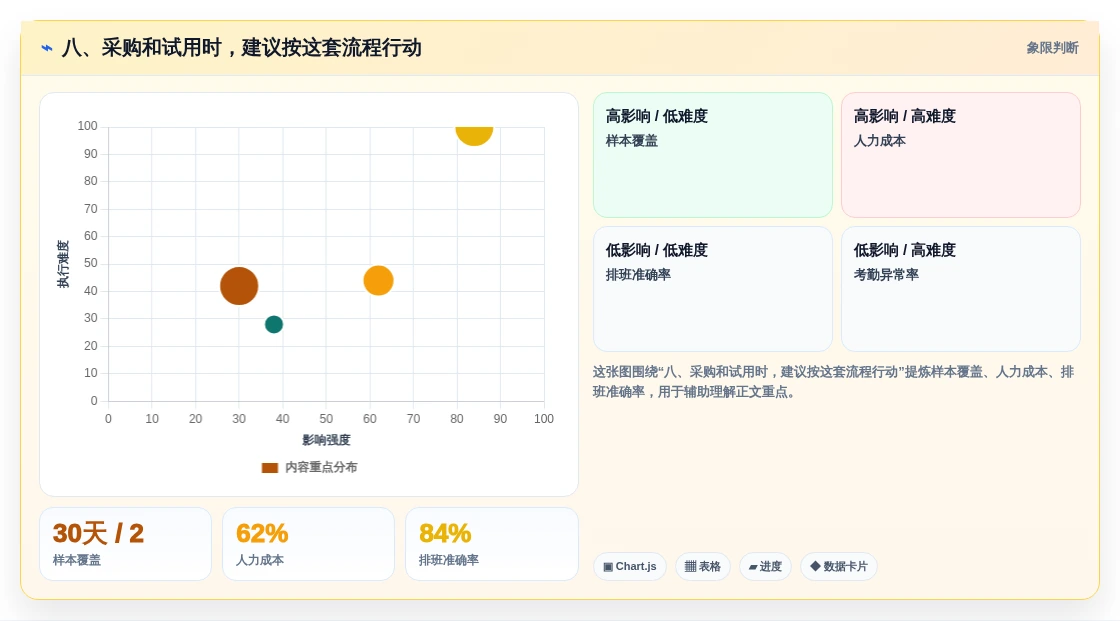This screenshot has width=1120, height=621.
Task: Click the grid icon in 表格 chip
Action: 690,567
